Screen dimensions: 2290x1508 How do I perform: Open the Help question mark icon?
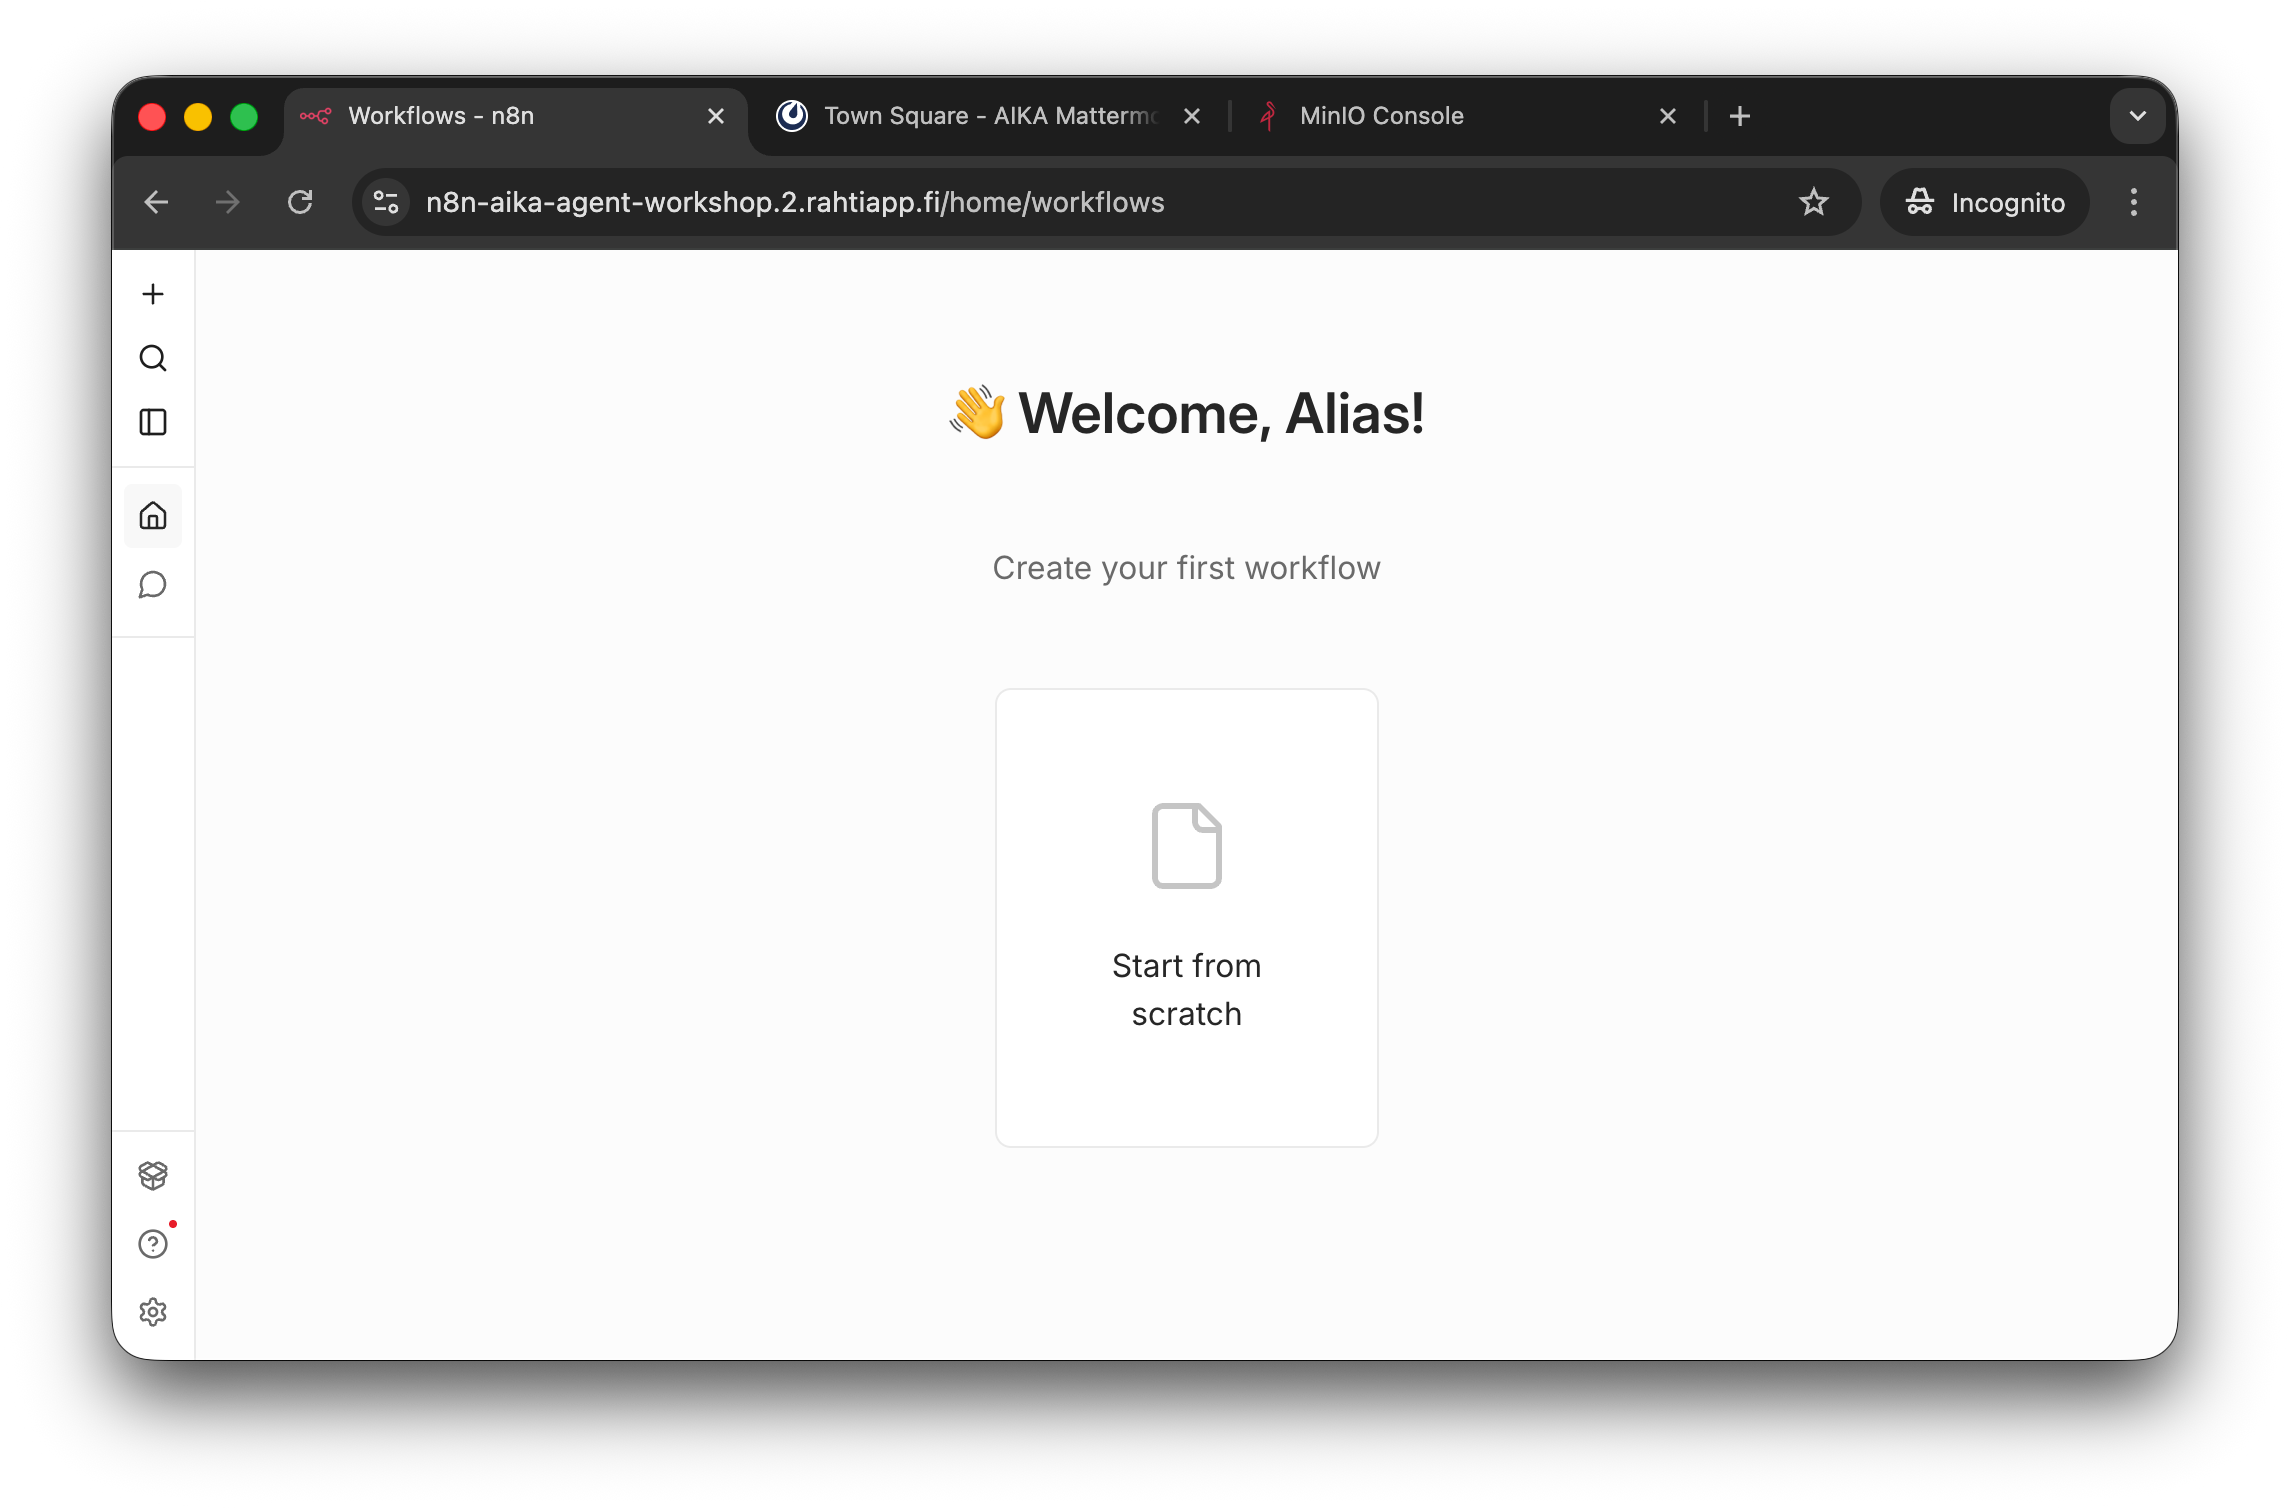coord(153,1244)
